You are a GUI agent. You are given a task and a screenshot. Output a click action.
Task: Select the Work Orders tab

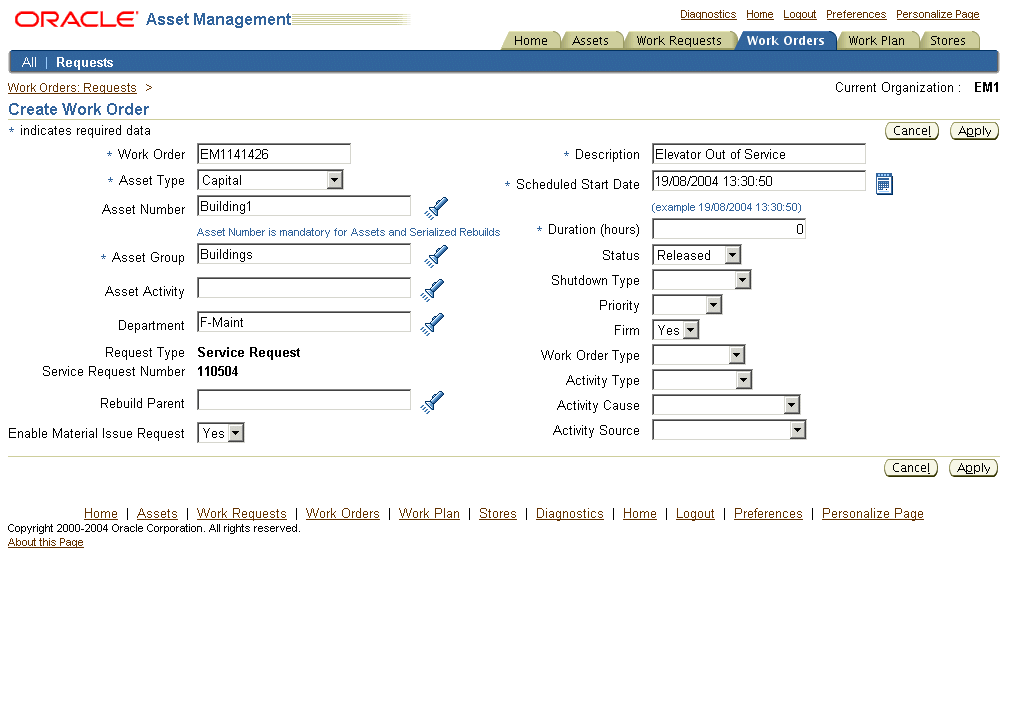(786, 41)
